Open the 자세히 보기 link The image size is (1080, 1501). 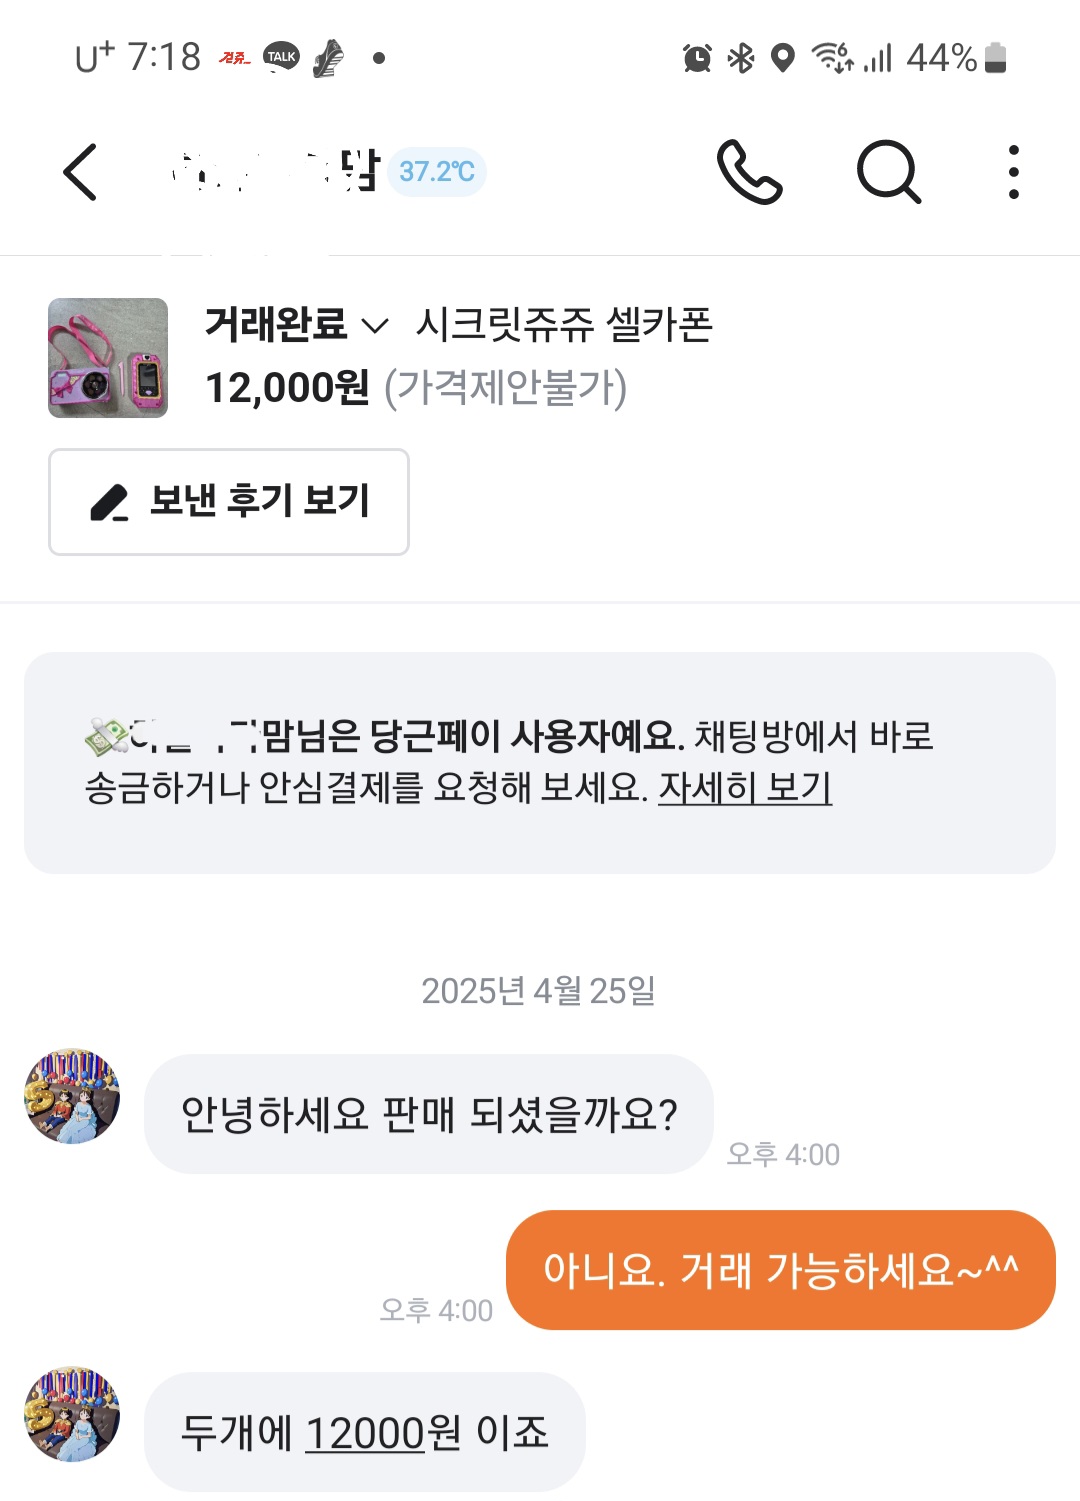pos(745,788)
